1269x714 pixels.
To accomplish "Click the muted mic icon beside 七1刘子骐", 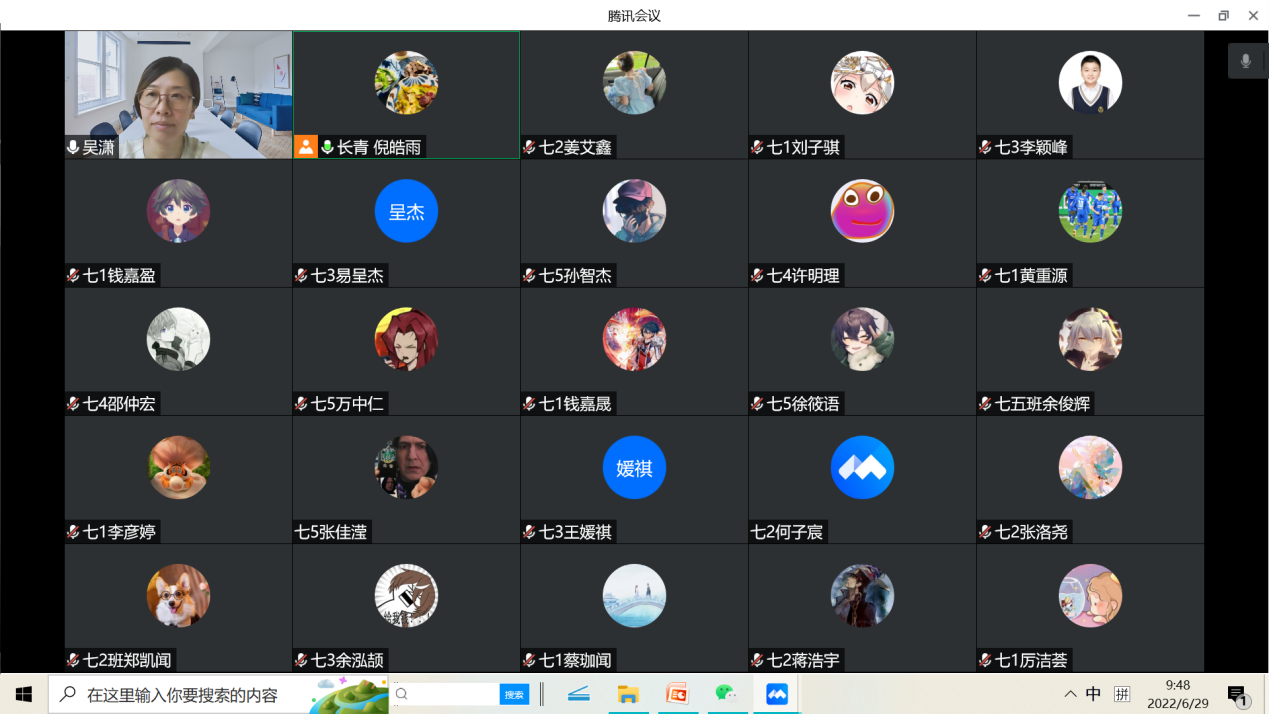I will pyautogui.click(x=758, y=147).
